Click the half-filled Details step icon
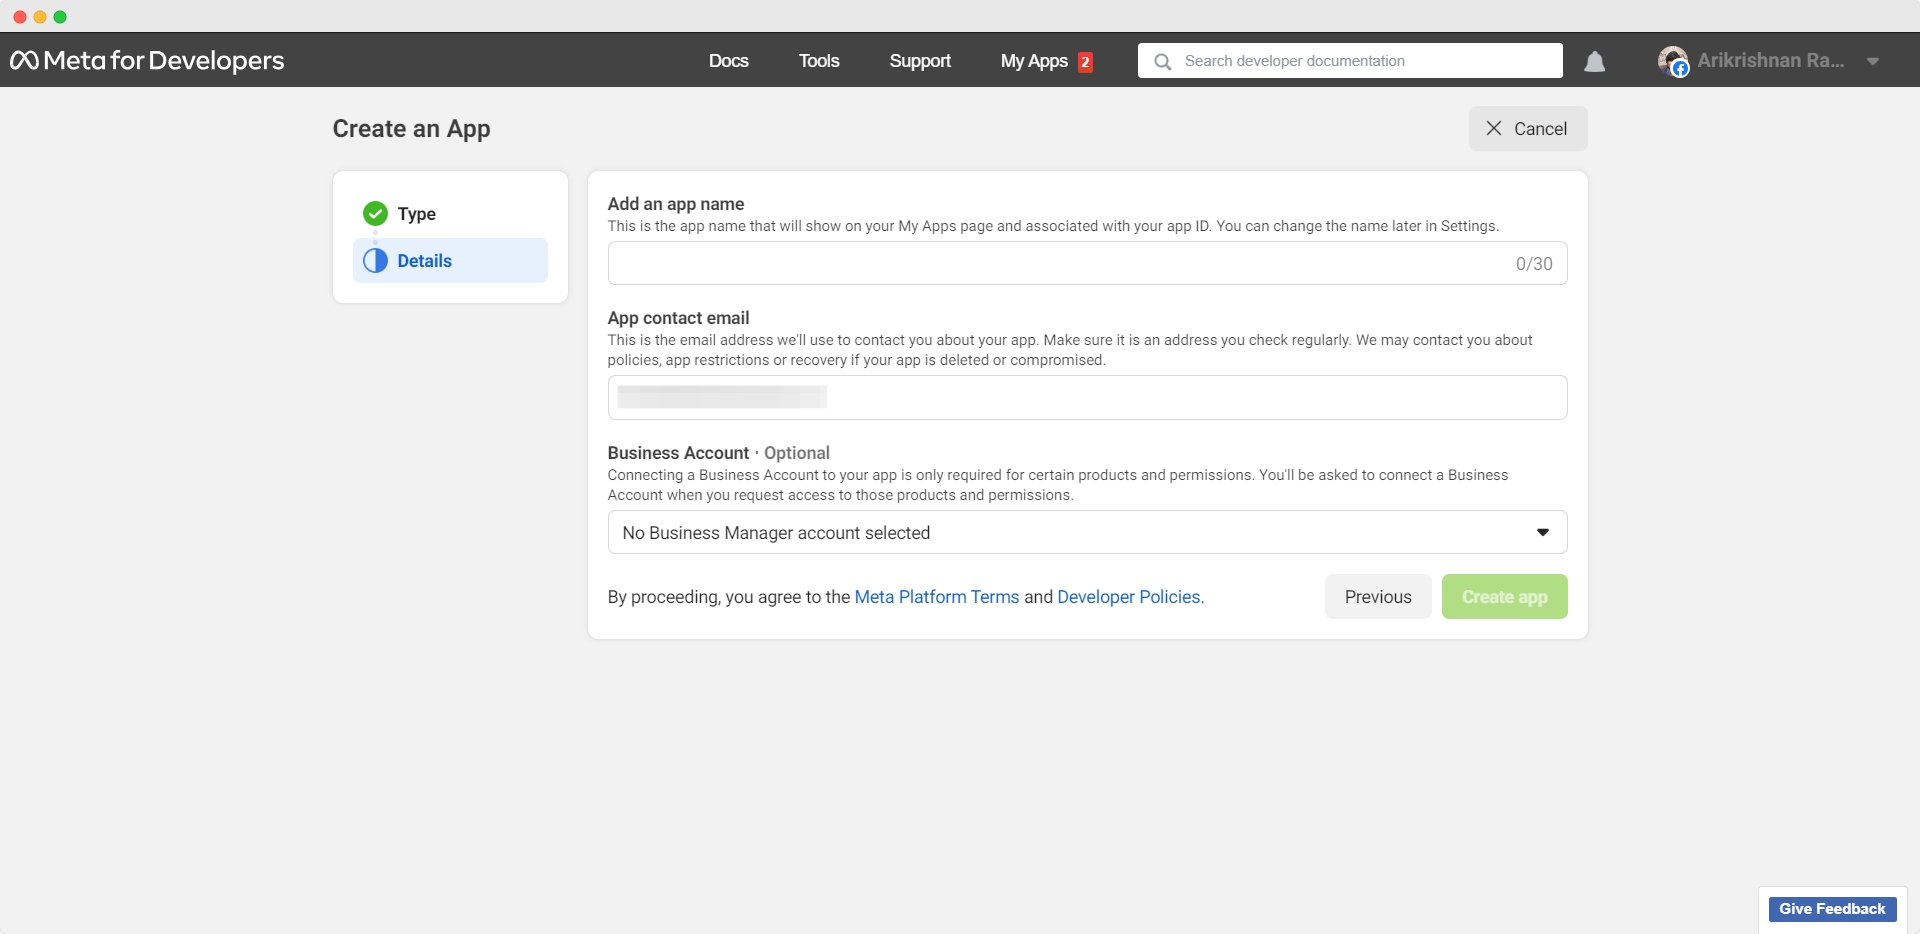Viewport: 1920px width, 934px height. tap(375, 260)
